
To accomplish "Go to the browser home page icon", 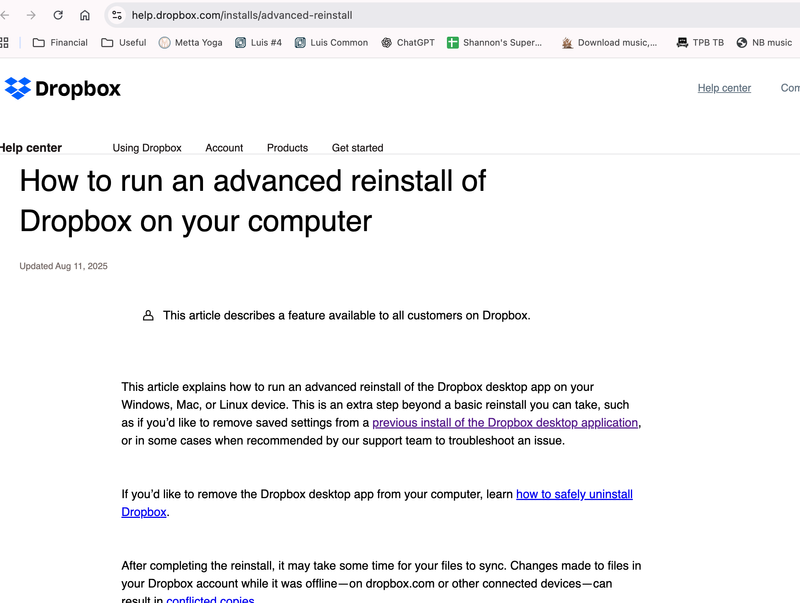I will [x=85, y=15].
